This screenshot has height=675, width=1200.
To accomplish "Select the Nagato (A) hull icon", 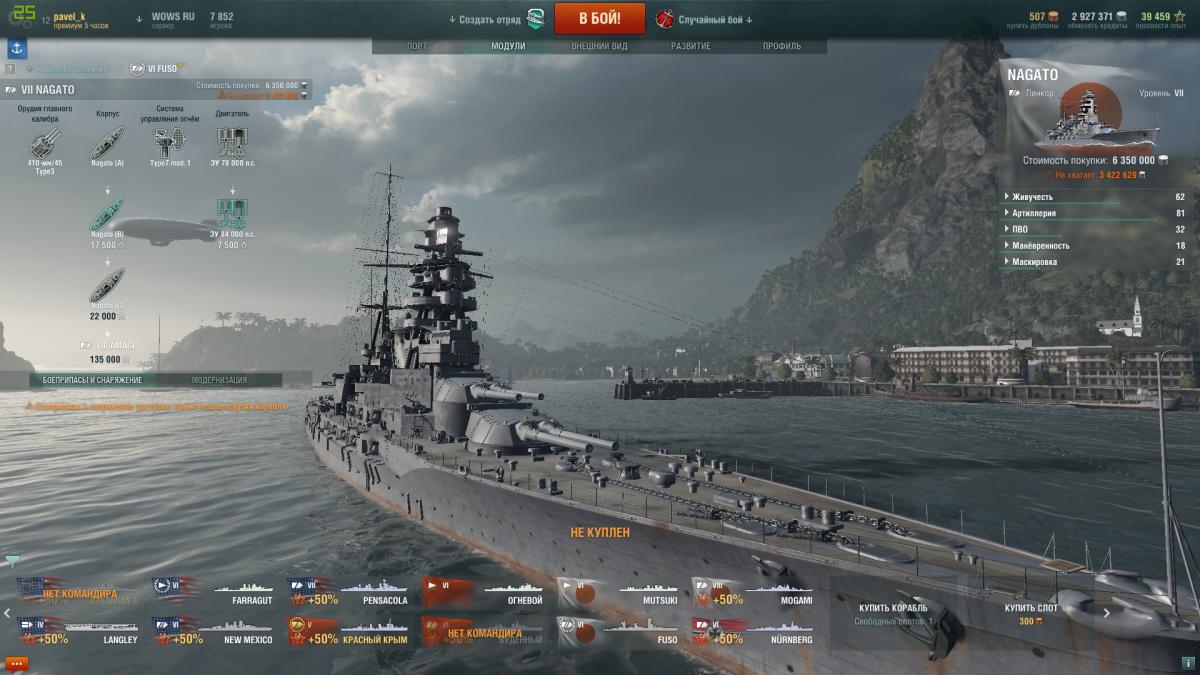I will 107,142.
